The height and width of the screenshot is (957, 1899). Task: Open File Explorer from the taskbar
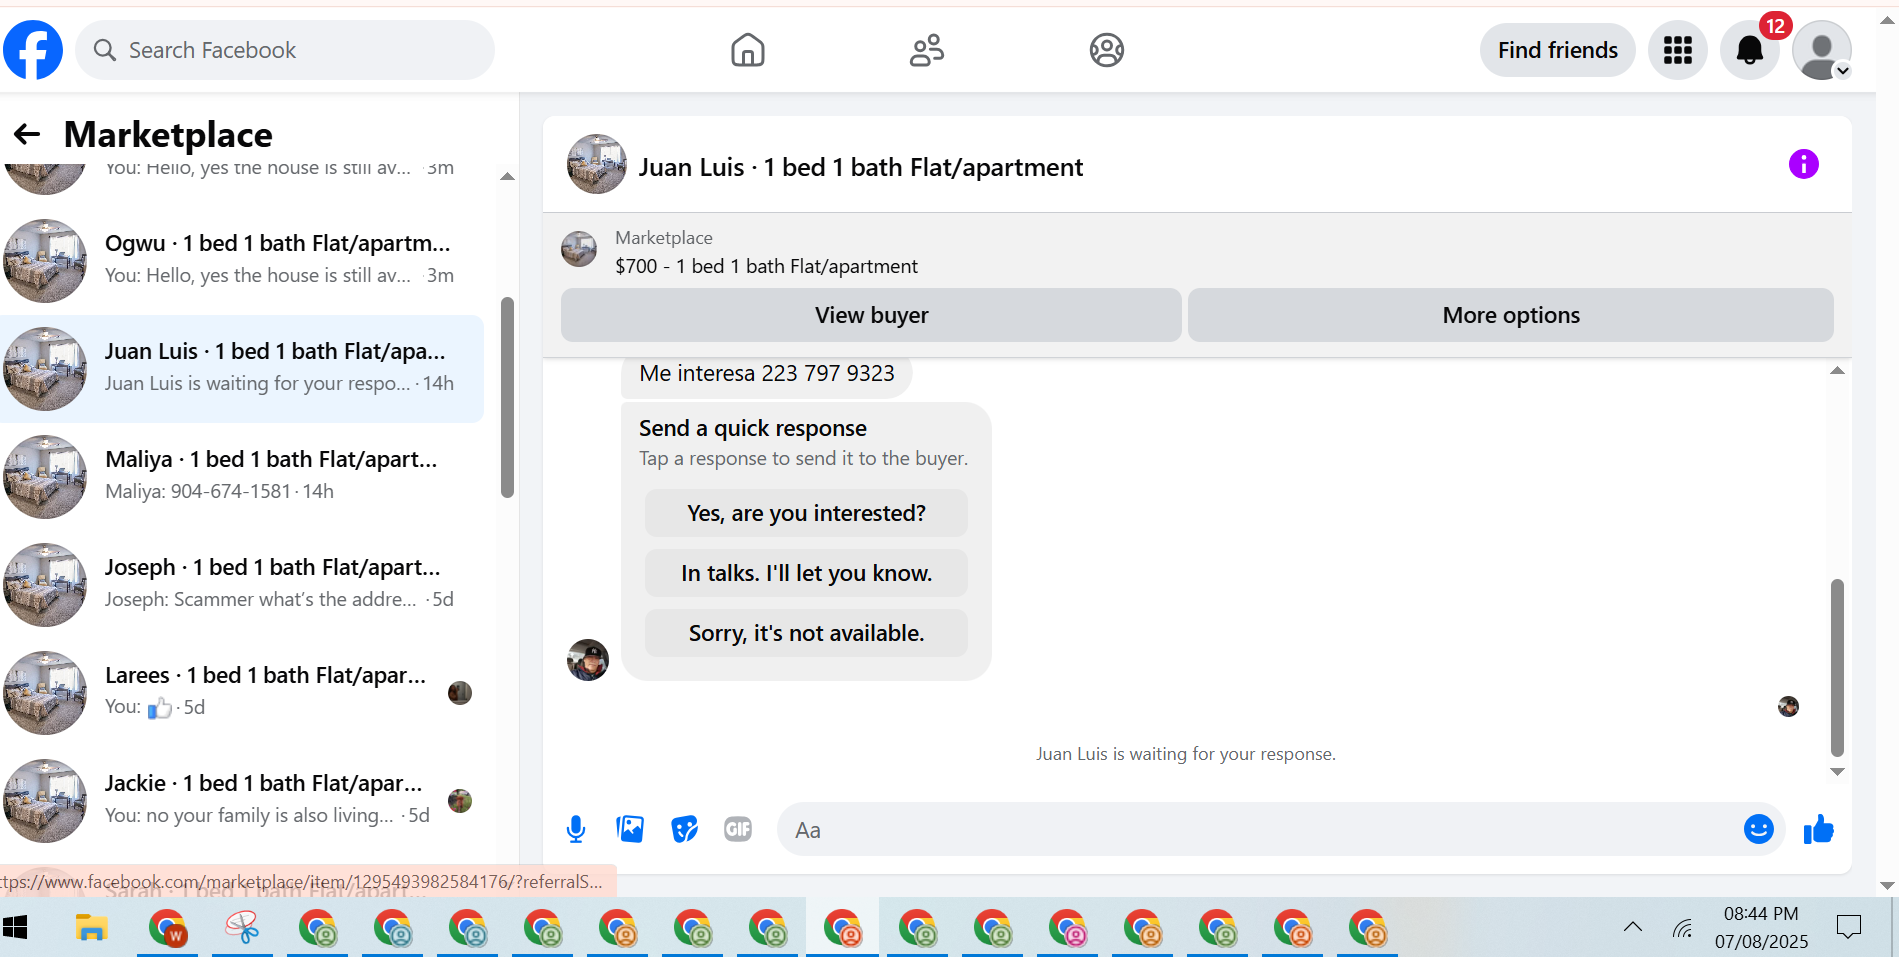(x=91, y=928)
